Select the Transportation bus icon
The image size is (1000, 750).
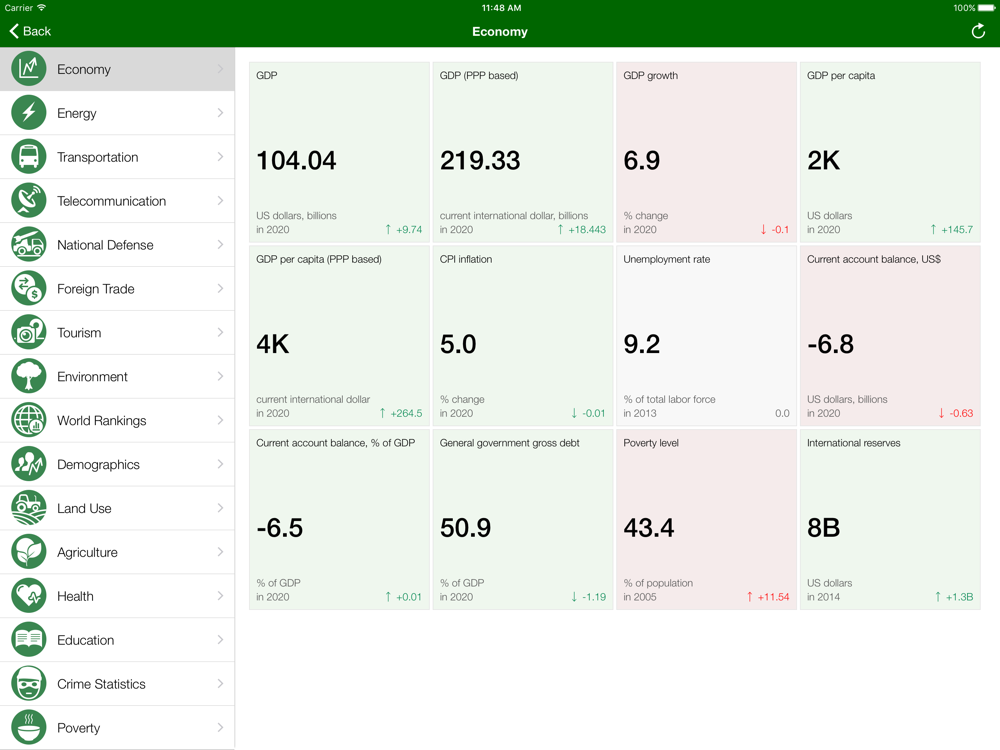point(29,157)
